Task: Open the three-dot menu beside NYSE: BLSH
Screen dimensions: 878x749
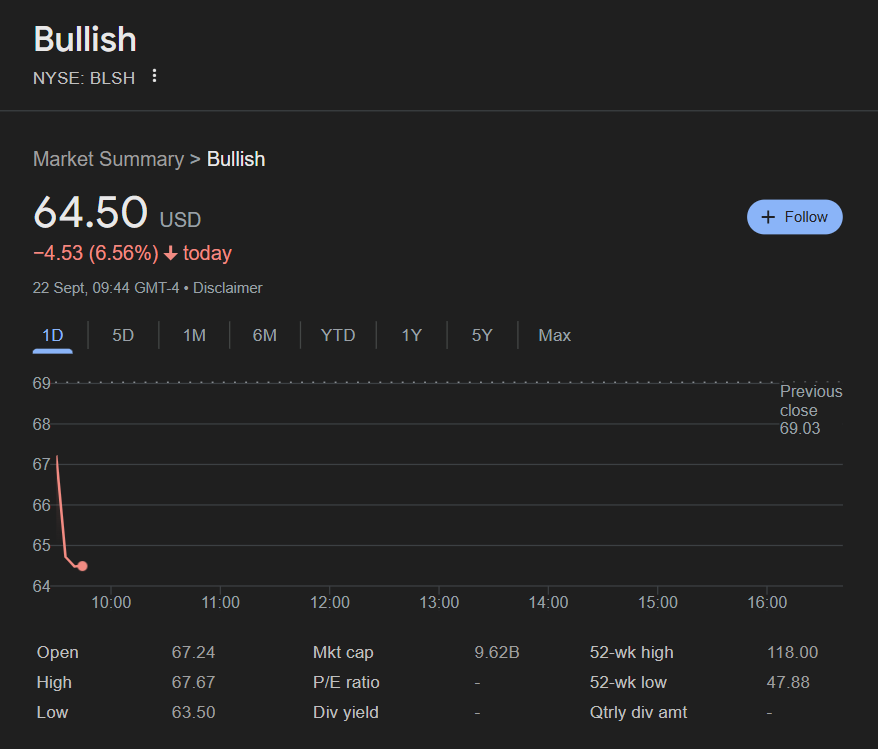Action: click(x=155, y=76)
